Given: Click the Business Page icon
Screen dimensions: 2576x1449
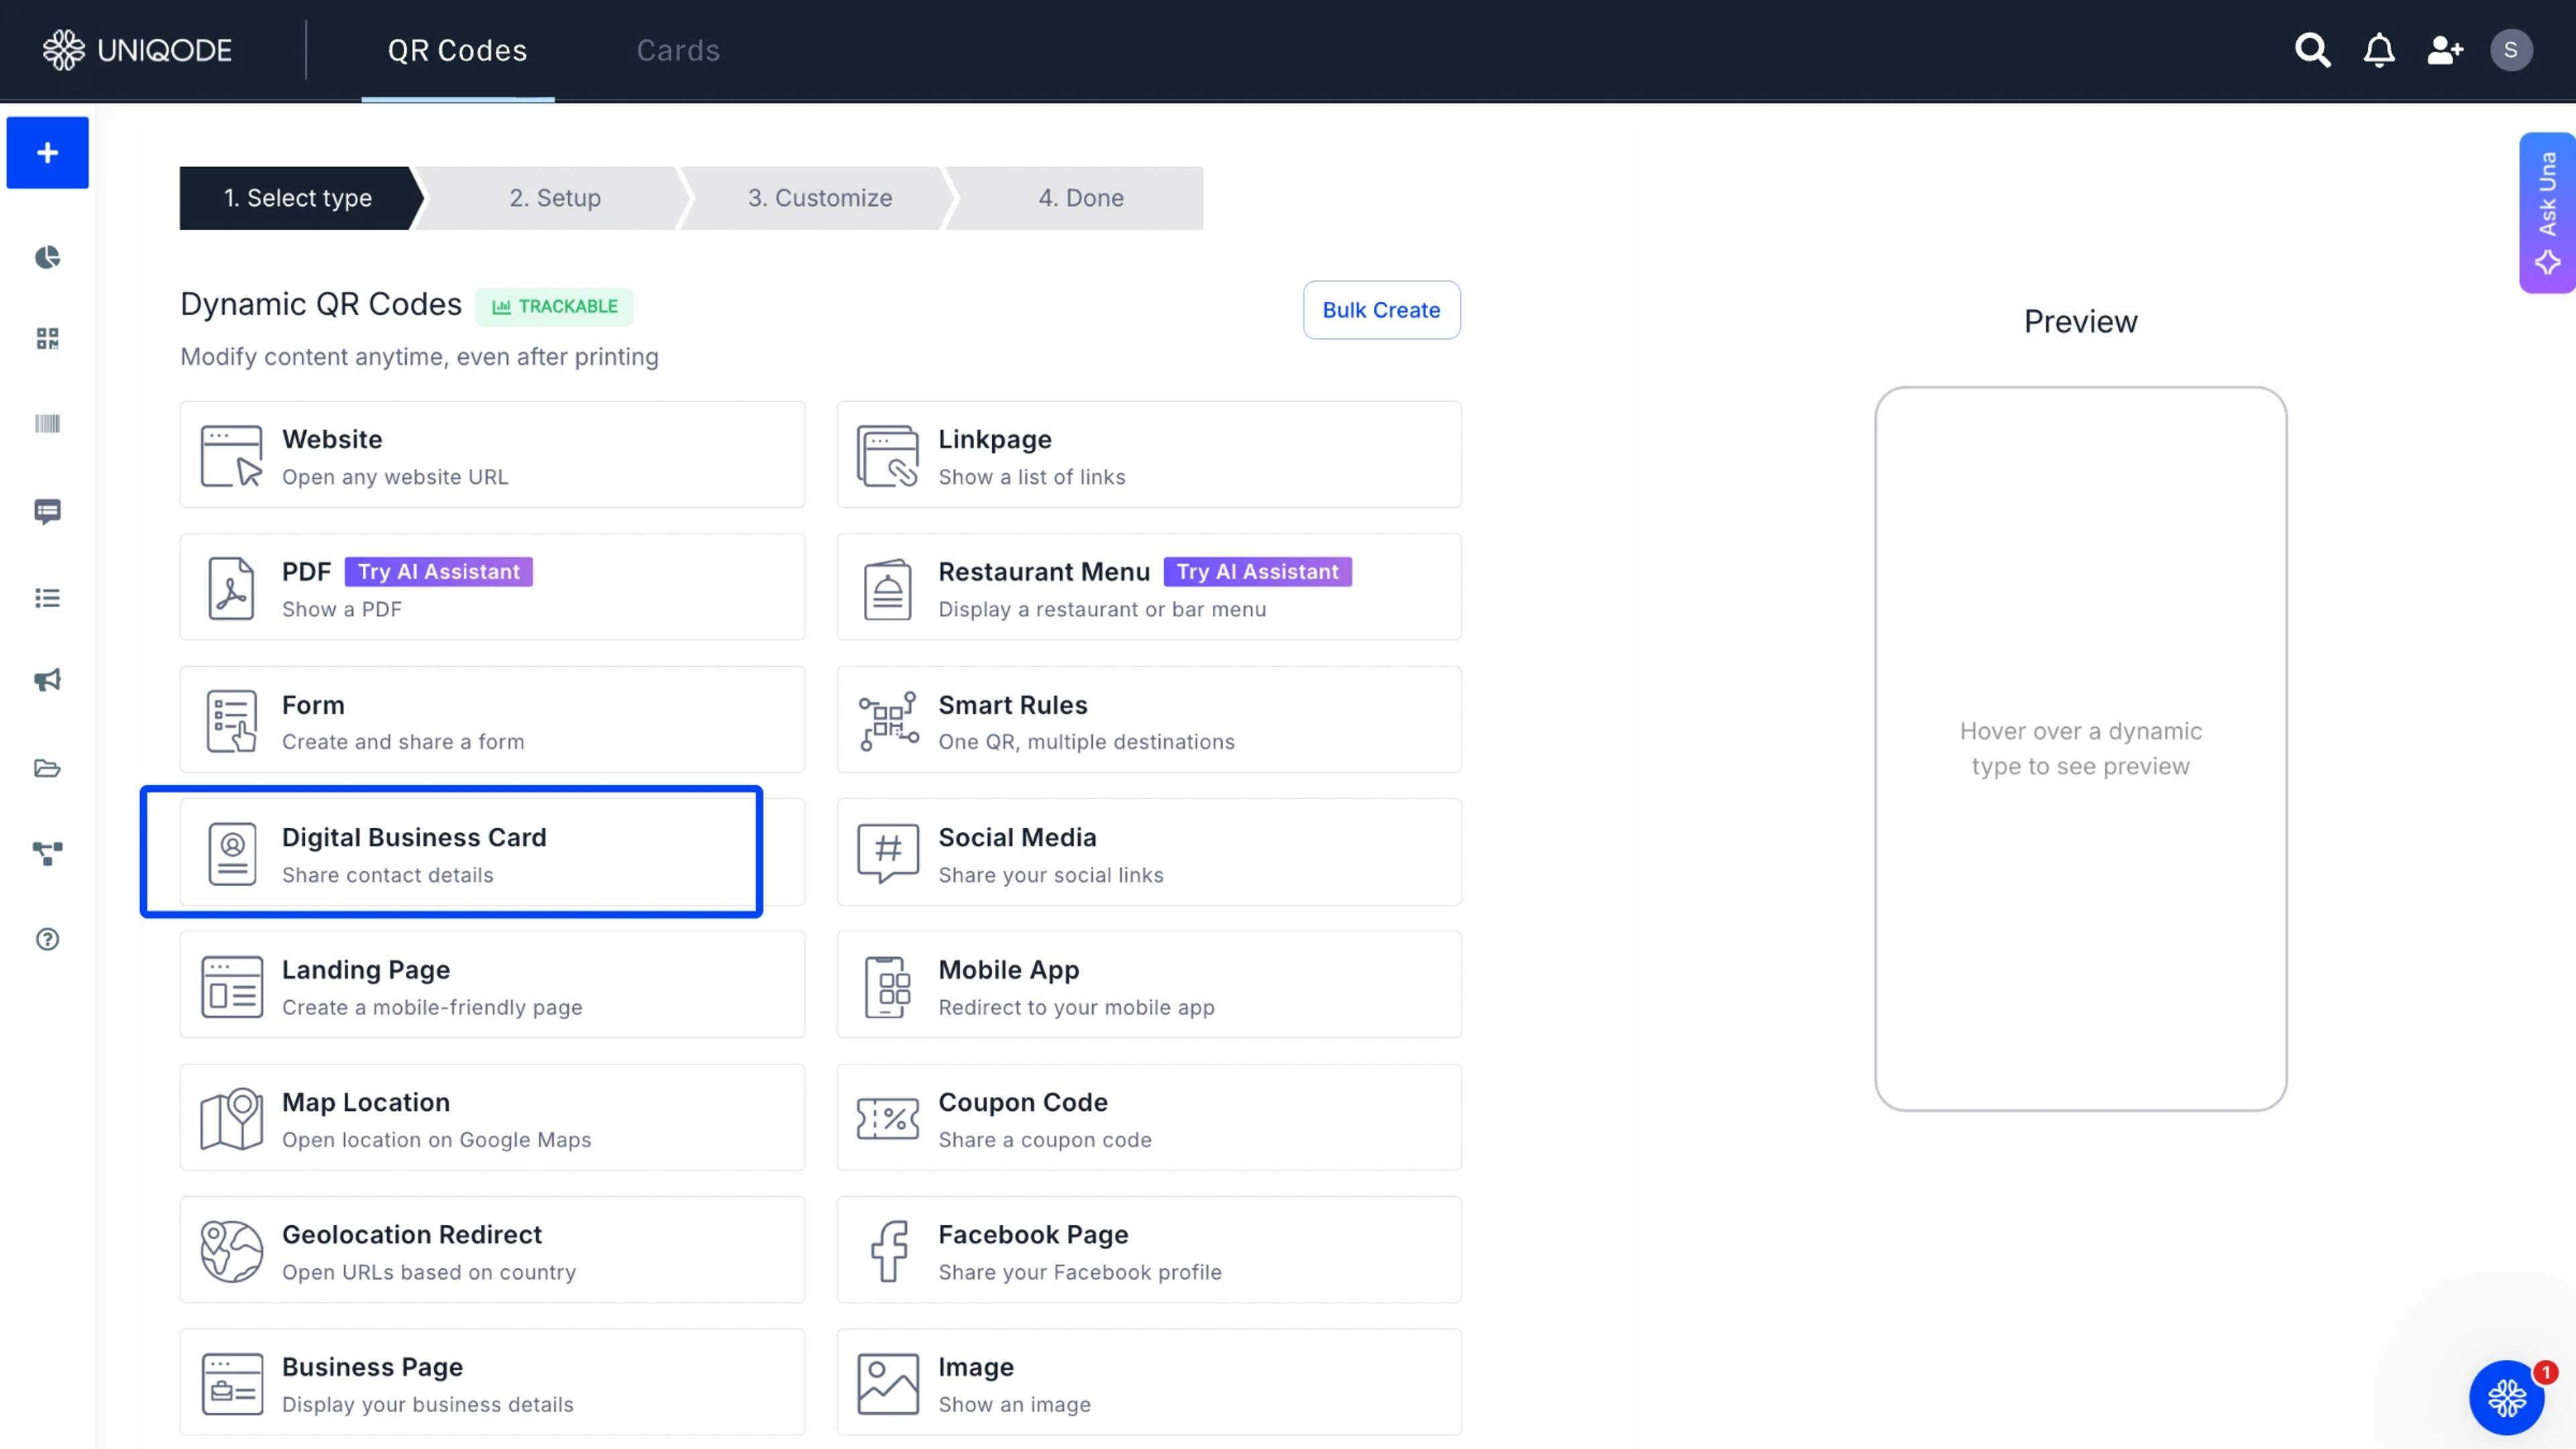Looking at the screenshot, I should [231, 1384].
